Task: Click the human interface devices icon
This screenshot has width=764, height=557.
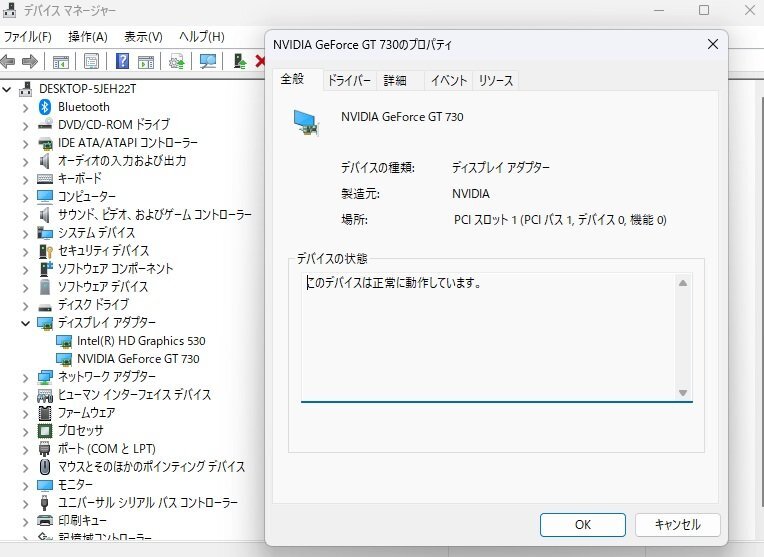Action: click(45, 395)
